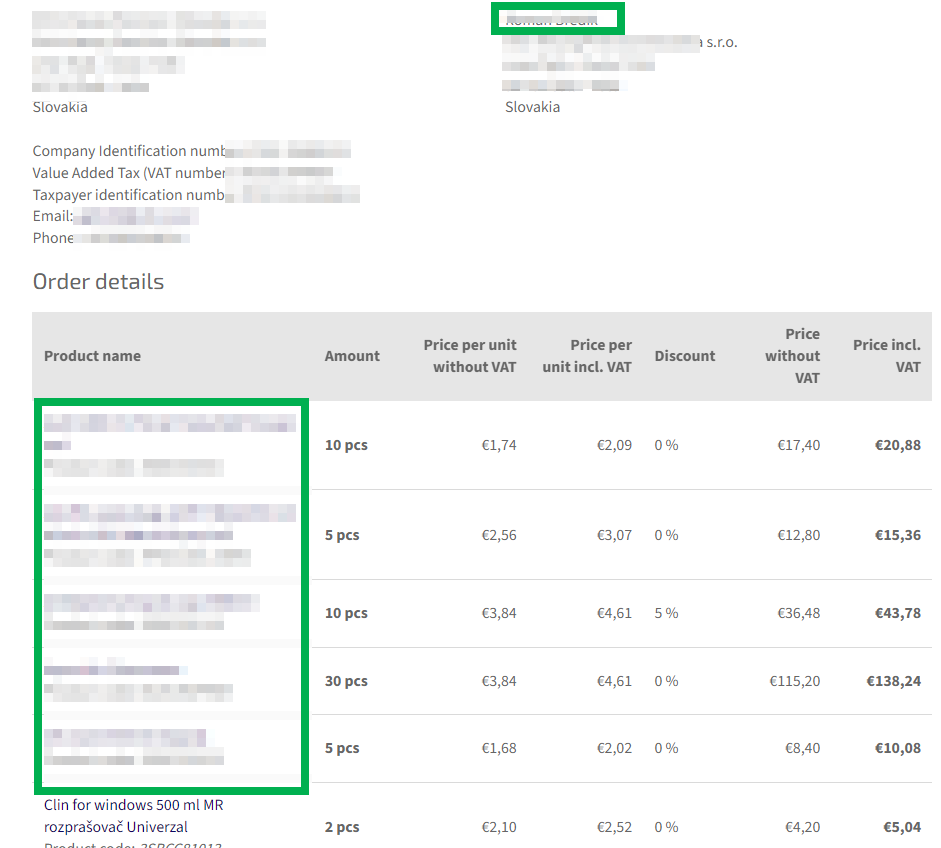This screenshot has width=941, height=848.
Task: Click the Product name column header
Action: (x=92, y=356)
